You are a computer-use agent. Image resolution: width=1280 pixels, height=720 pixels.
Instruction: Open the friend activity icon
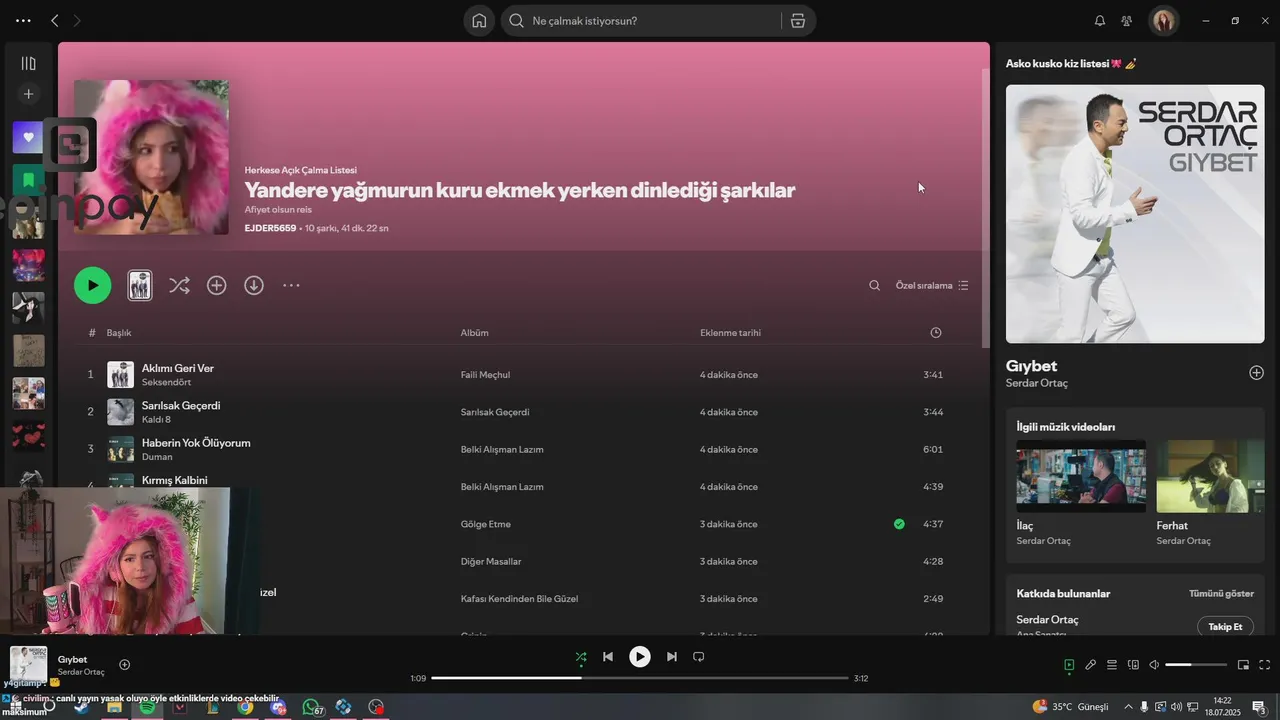click(x=1127, y=20)
